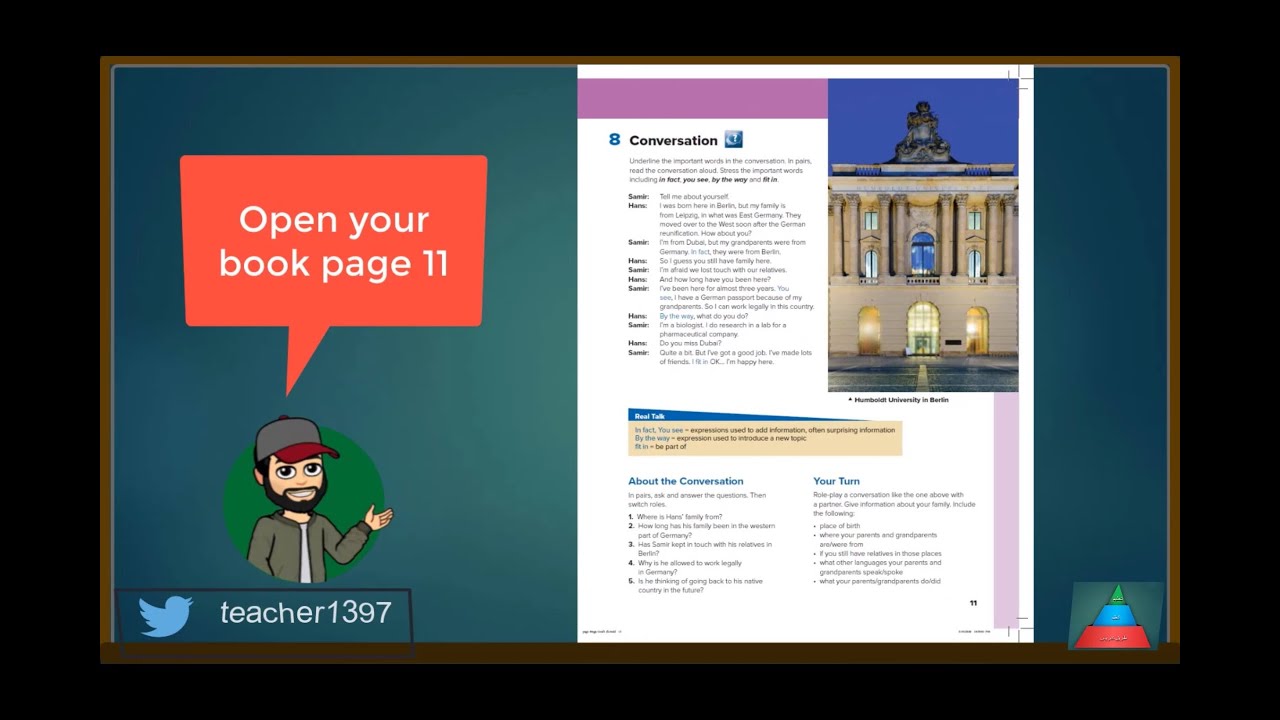Click 'And how long have you been here?'
Screen dimensions: 1280x720
[715, 279]
